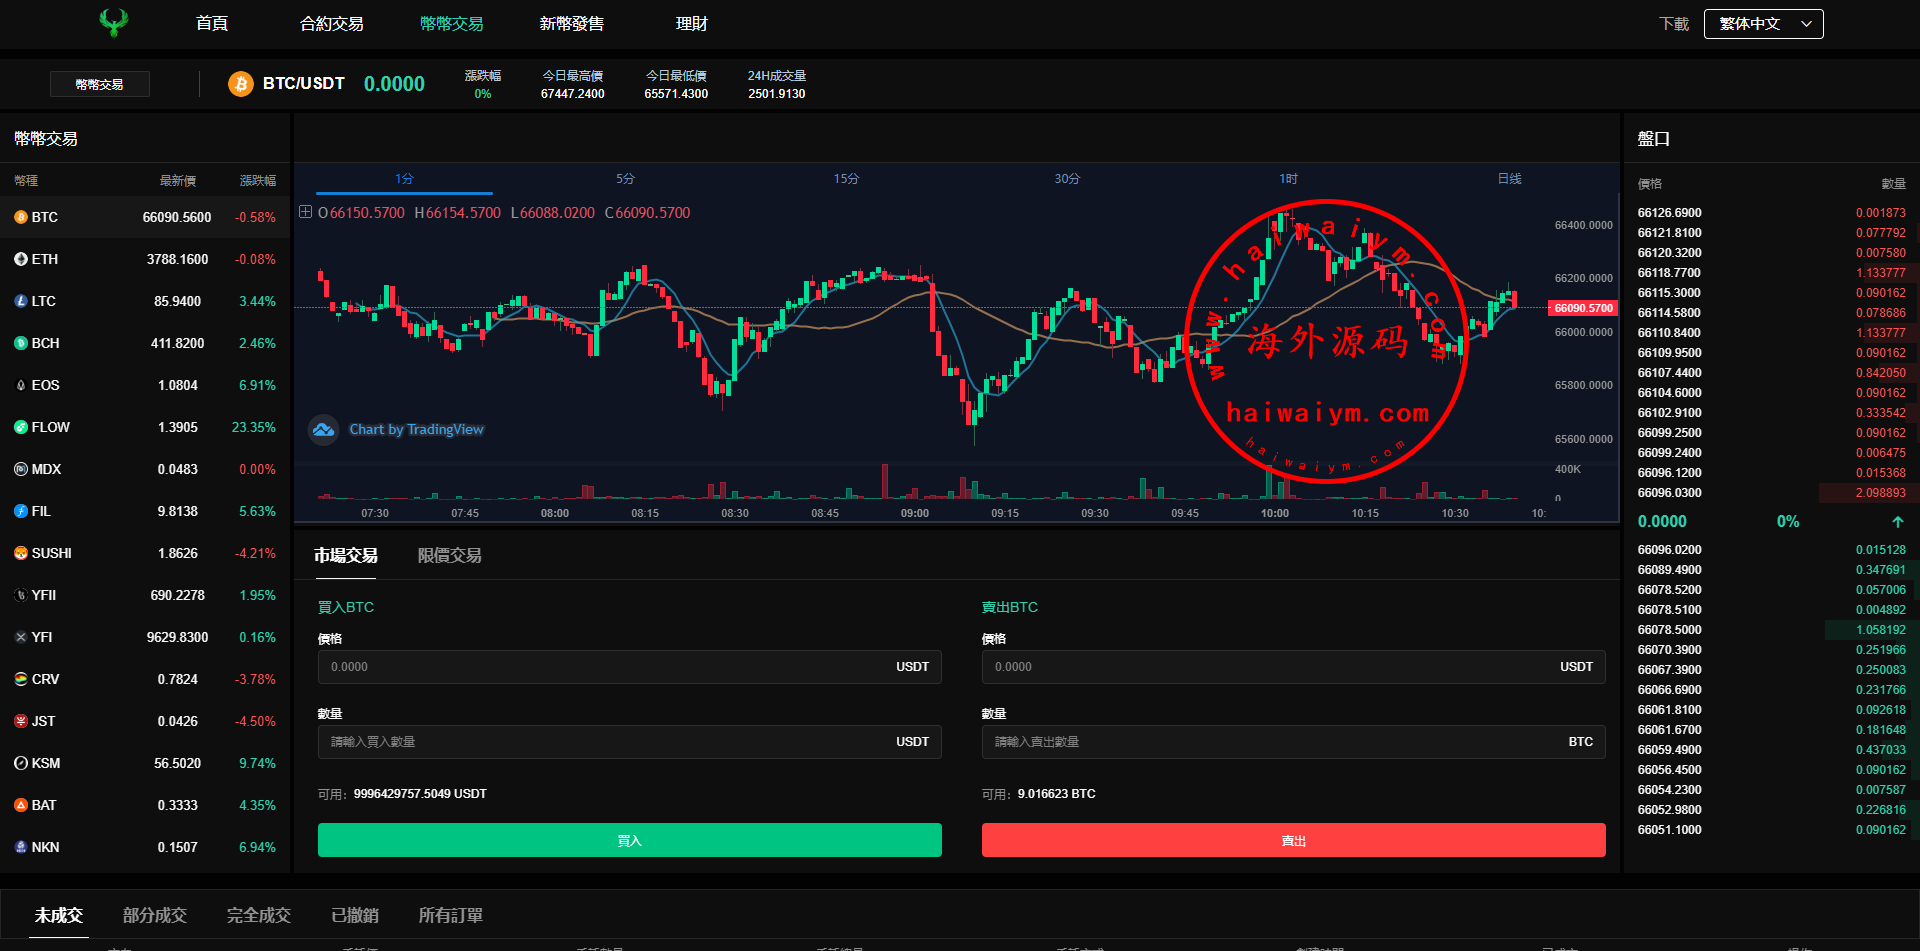Switch to the 限價交易 tab
This screenshot has height=951, width=1920.
pyautogui.click(x=449, y=556)
